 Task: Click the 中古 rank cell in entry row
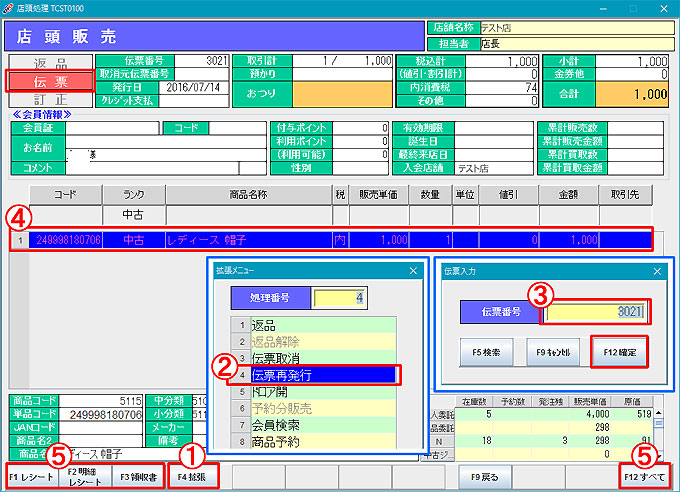(x=134, y=215)
